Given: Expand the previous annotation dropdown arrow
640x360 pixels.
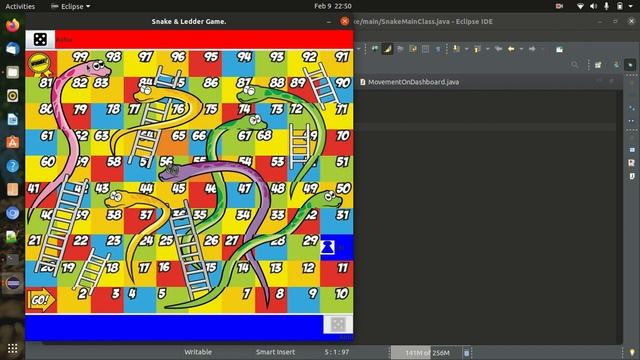Looking at the screenshot, I should pos(487,49).
